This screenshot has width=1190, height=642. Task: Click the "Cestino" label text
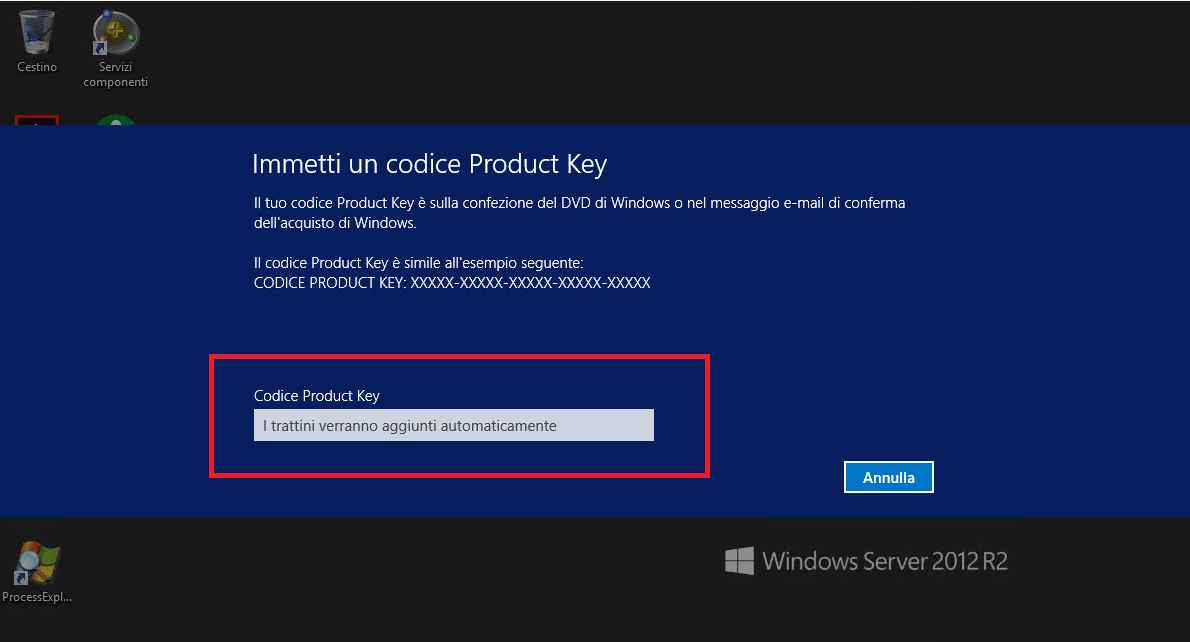[x=37, y=67]
